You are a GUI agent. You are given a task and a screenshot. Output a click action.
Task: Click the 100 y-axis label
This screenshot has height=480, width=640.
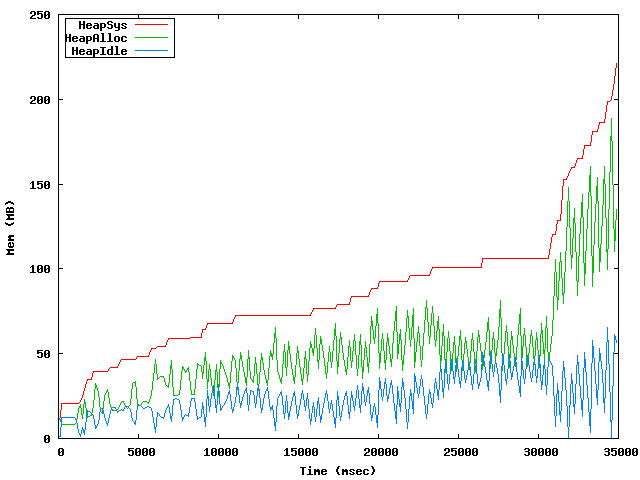point(40,269)
